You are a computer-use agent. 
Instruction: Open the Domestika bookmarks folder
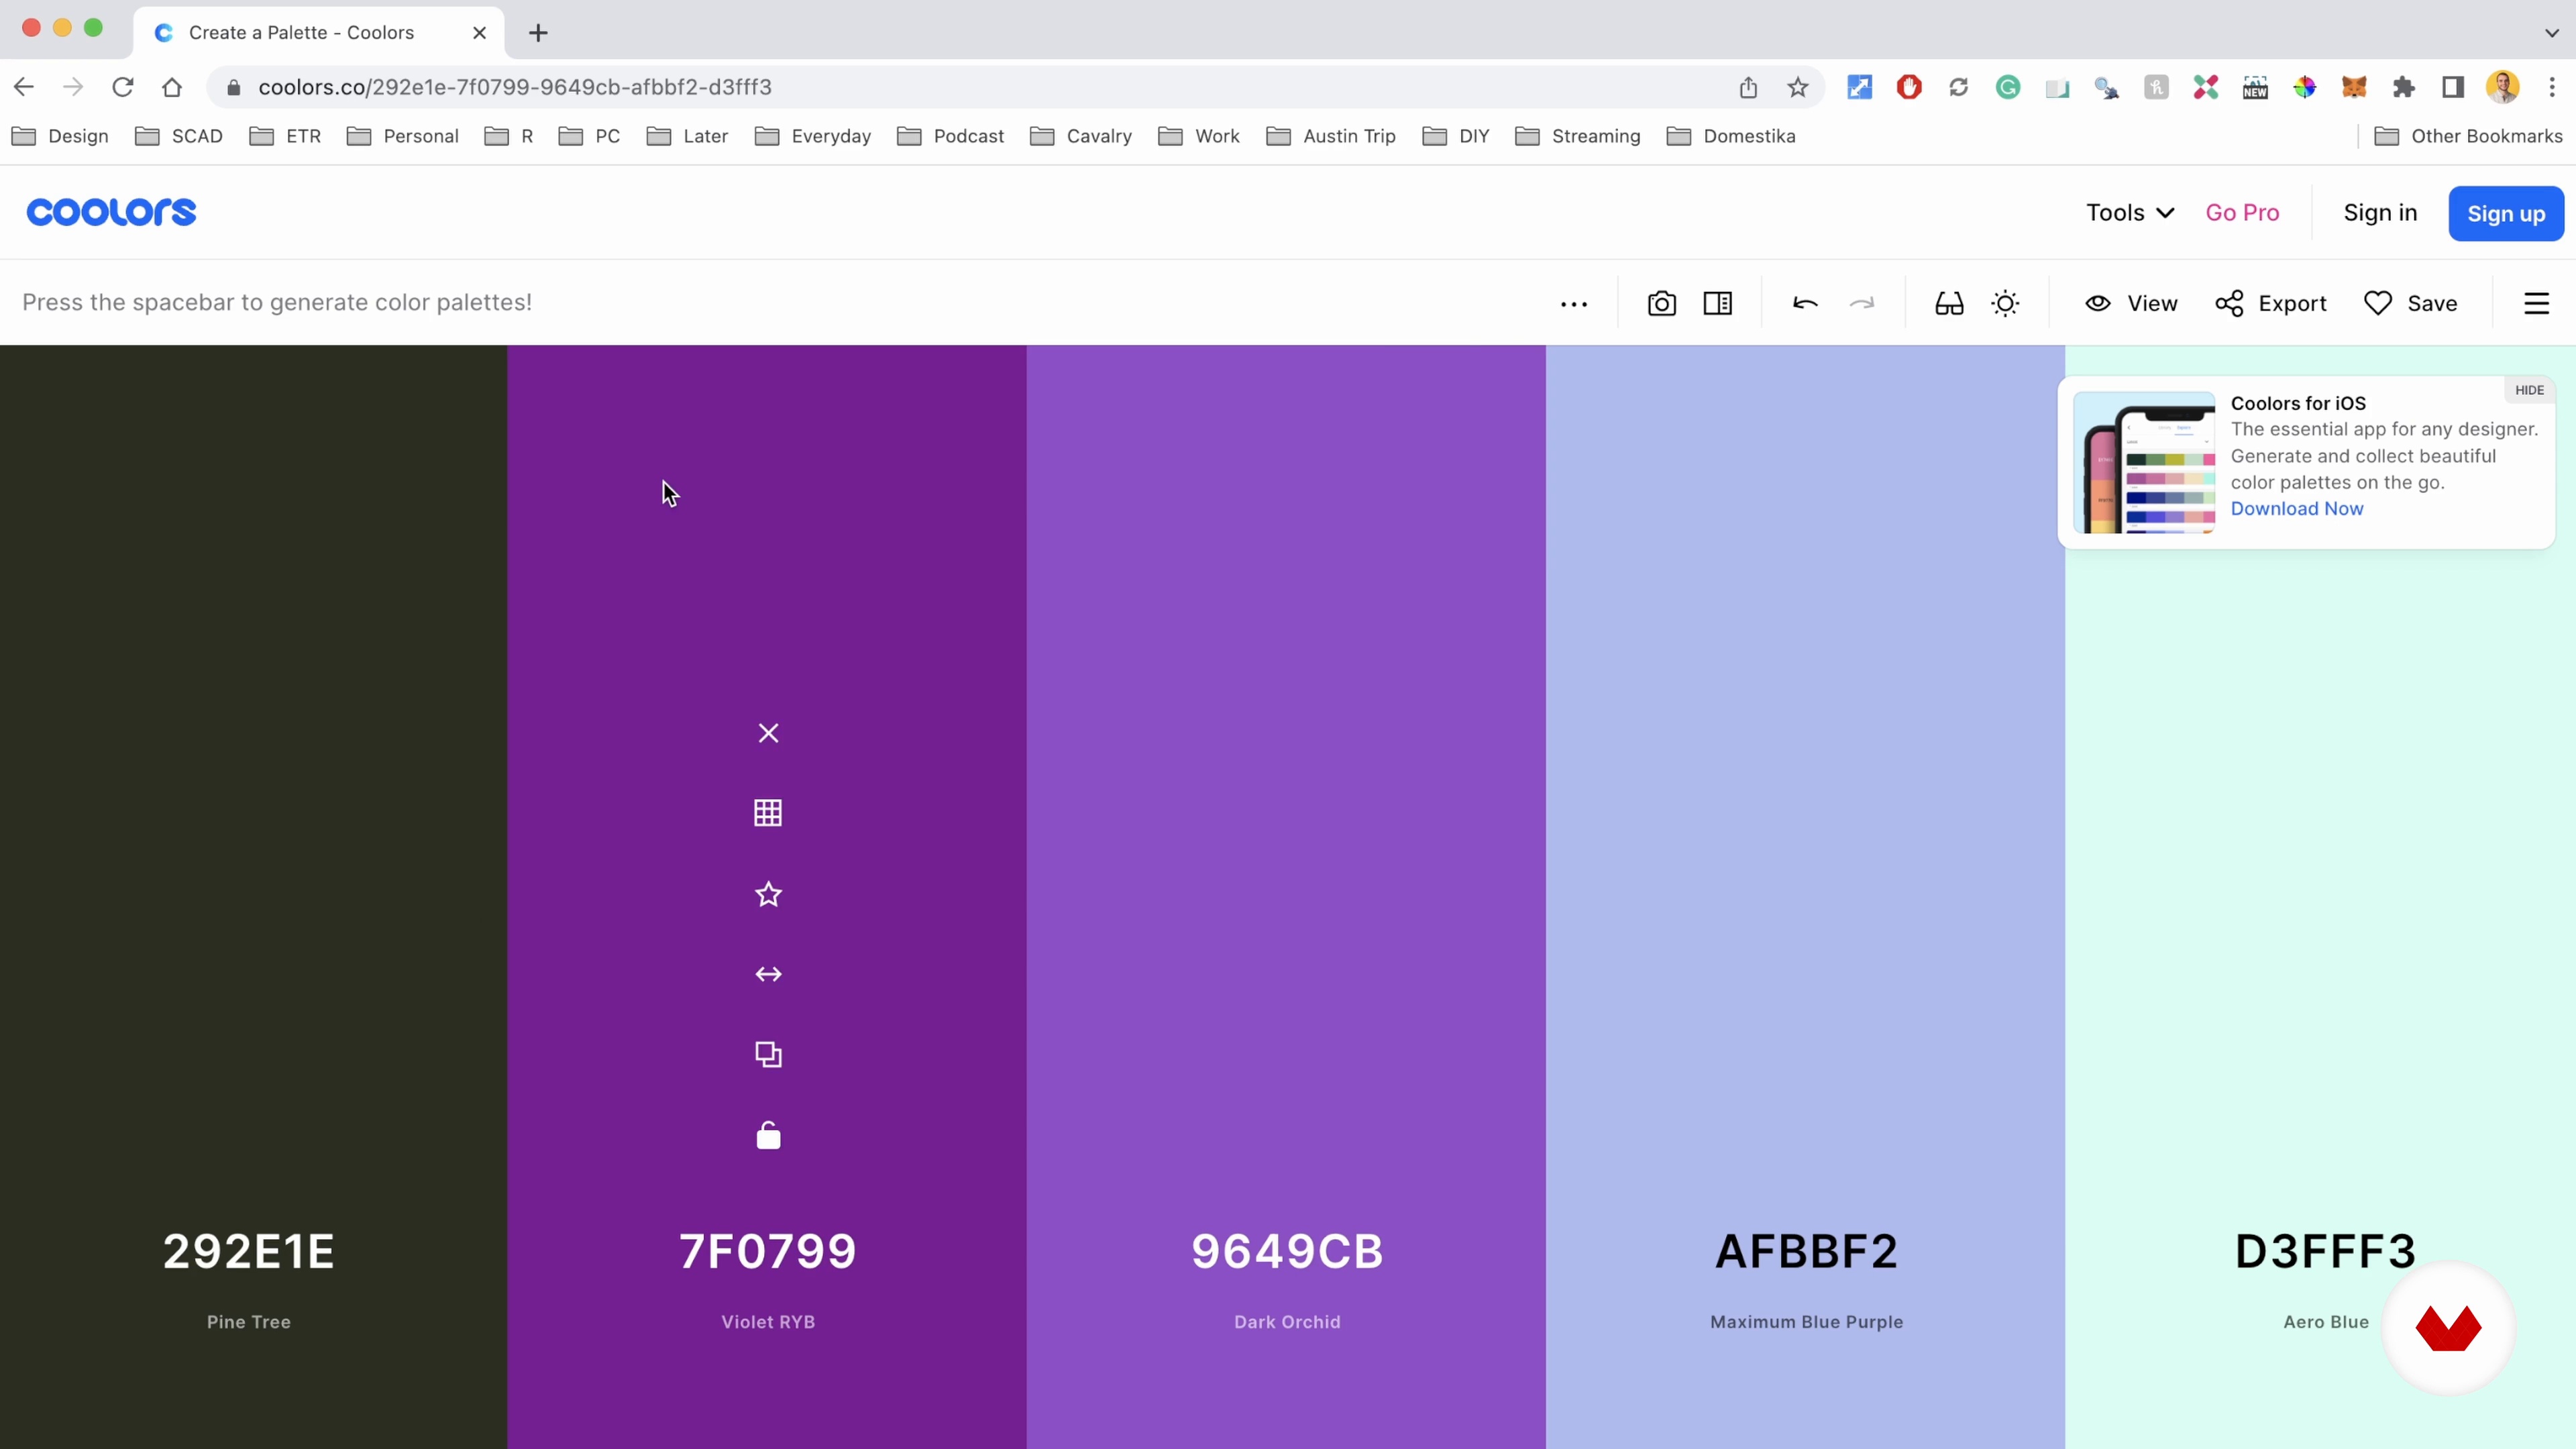point(1731,136)
